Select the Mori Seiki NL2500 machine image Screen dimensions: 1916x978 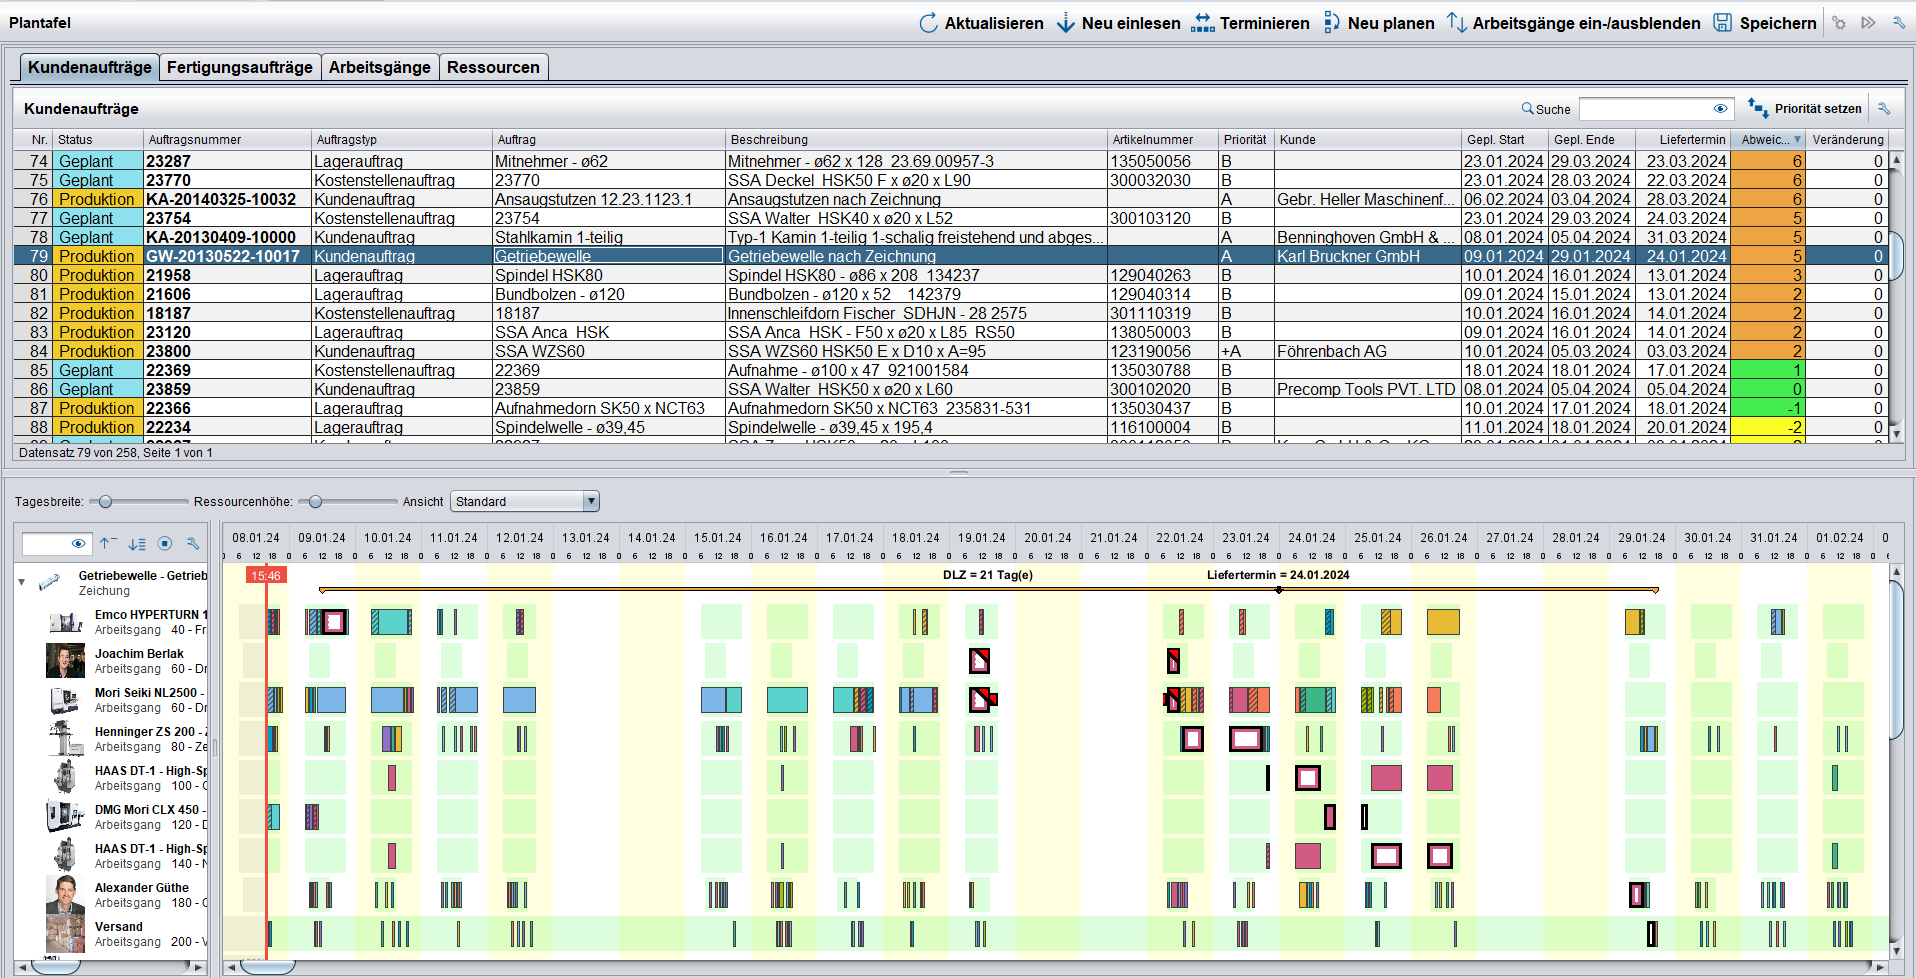coord(65,700)
